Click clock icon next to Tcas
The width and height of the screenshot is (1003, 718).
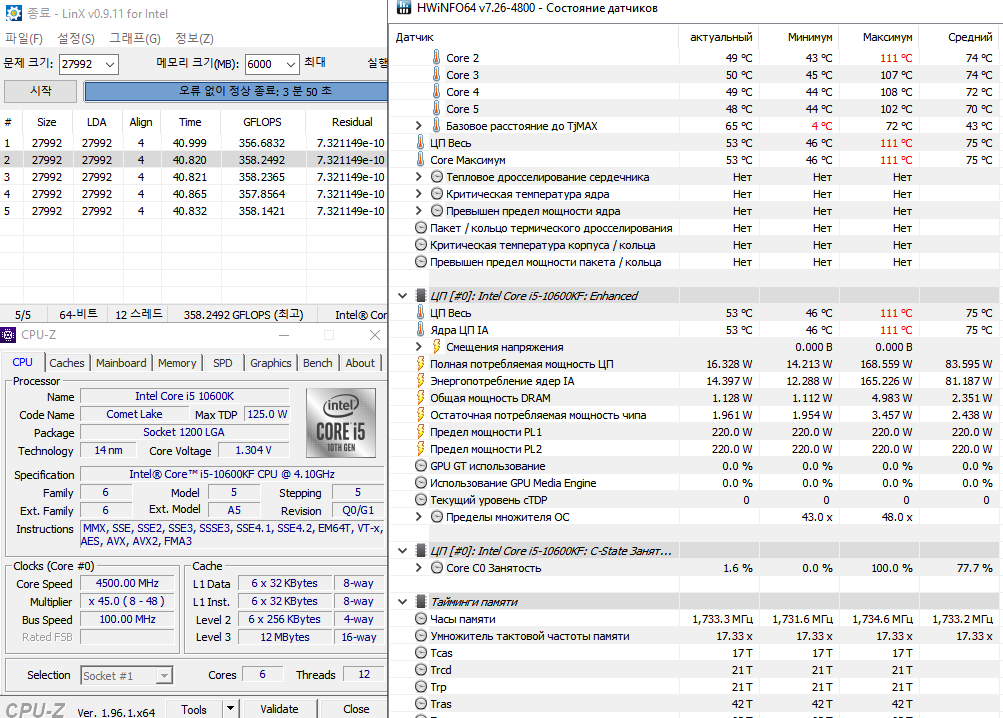tap(421, 653)
